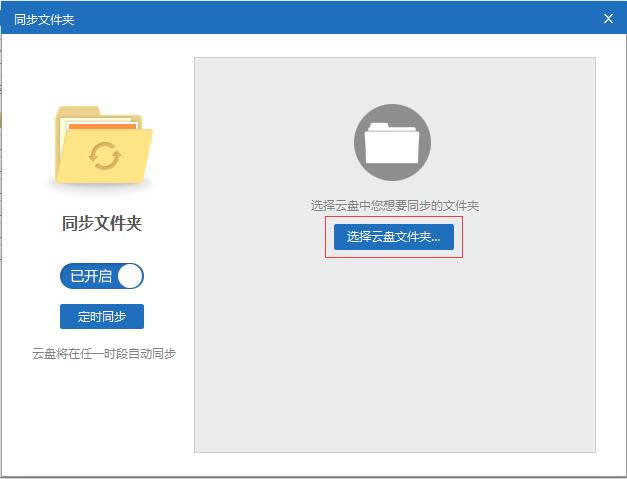Close the 同步文件夹 dialog with X
The width and height of the screenshot is (627, 479).
click(608, 18)
